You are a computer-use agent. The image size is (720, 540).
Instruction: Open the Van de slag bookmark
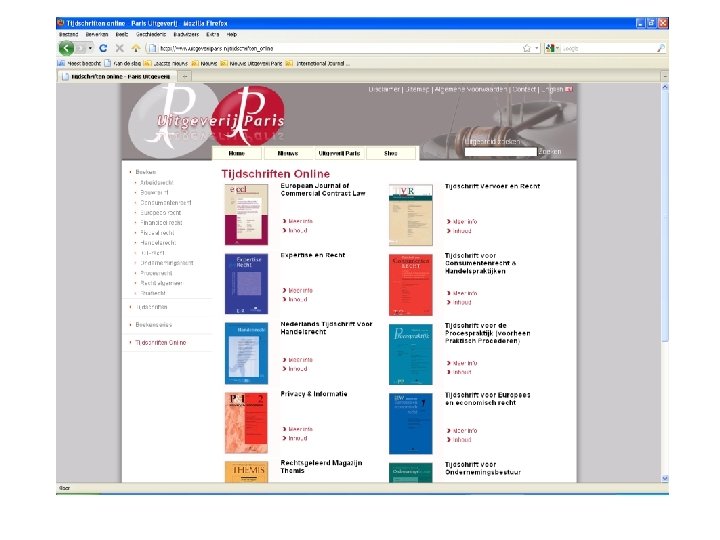[x=123, y=63]
